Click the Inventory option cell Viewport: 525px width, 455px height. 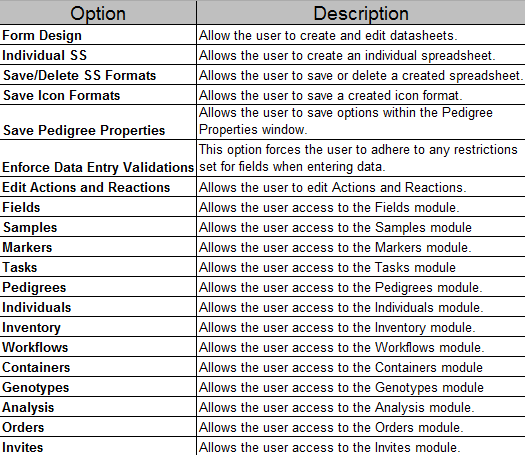pos(98,327)
